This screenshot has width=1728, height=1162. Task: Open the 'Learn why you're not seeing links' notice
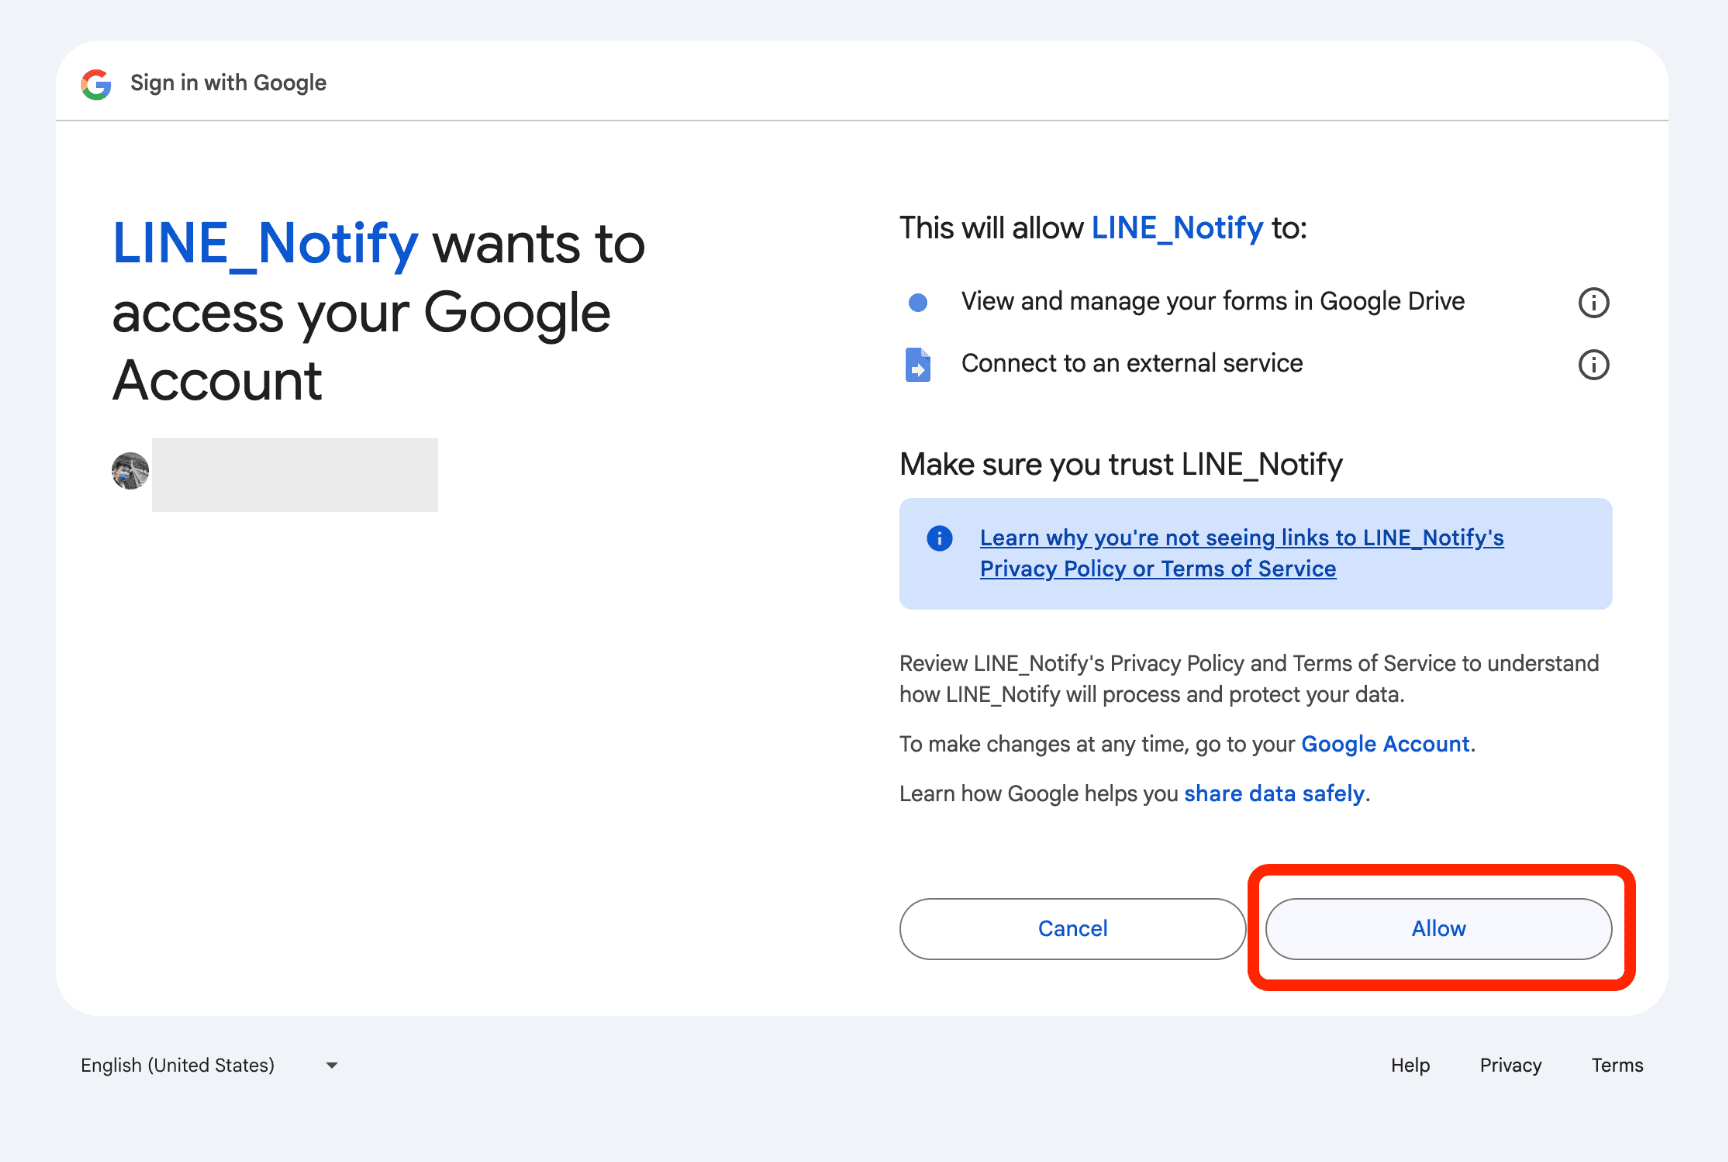1241,538
